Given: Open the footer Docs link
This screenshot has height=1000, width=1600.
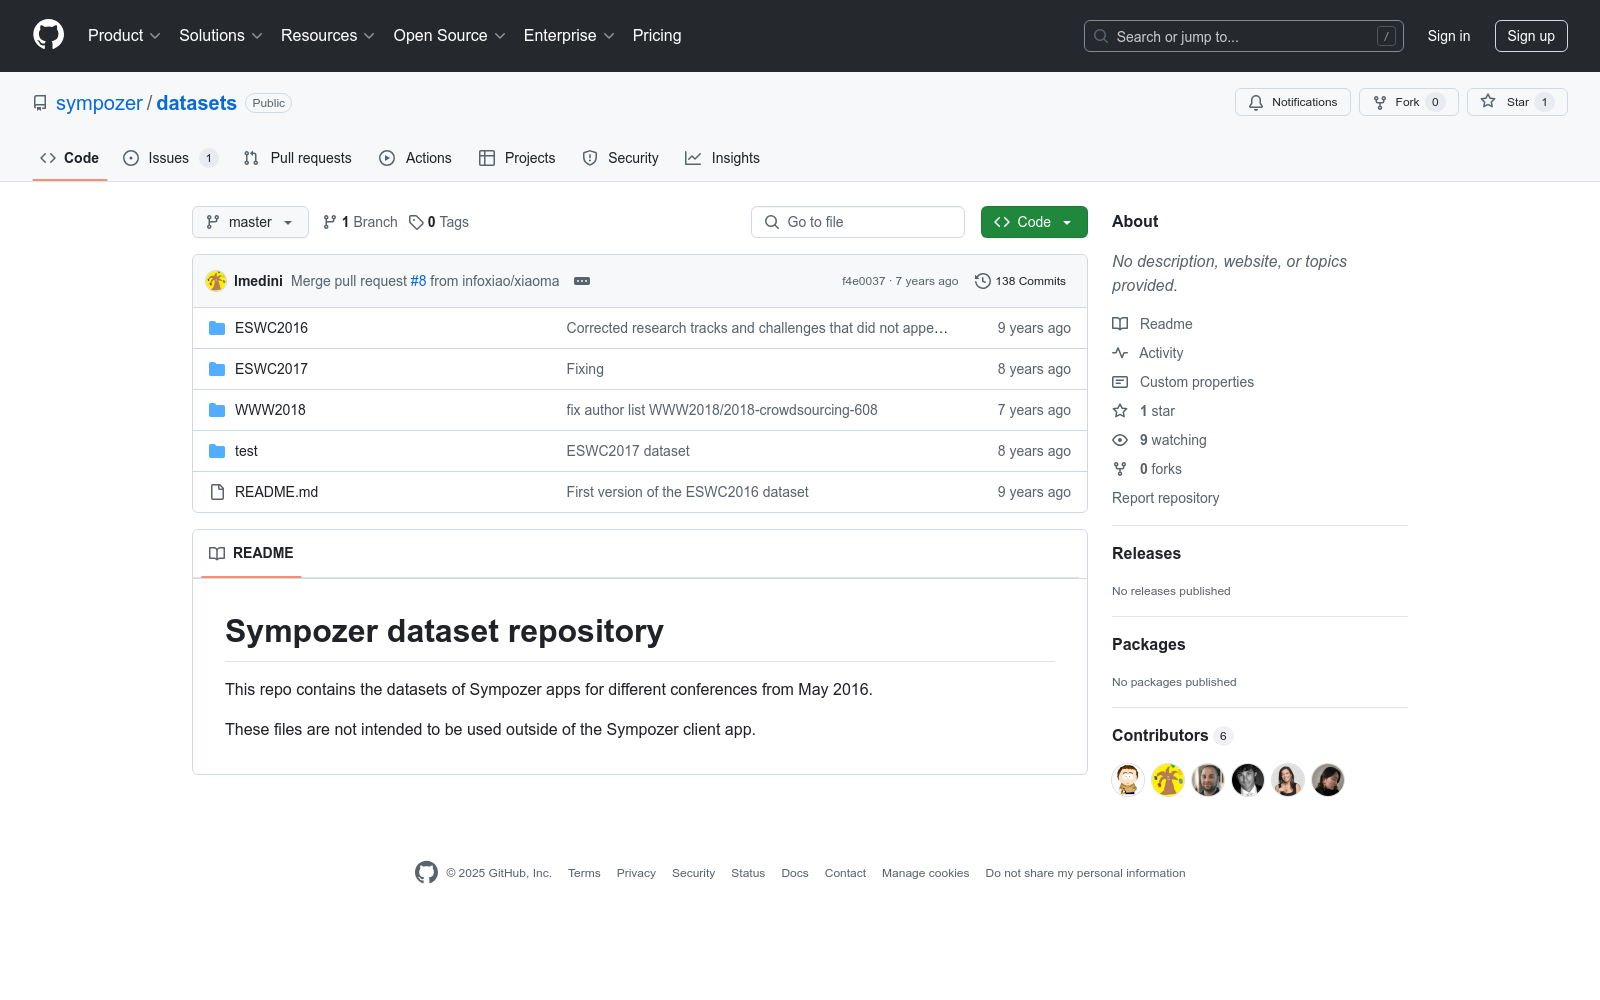Looking at the screenshot, I should pyautogui.click(x=795, y=873).
